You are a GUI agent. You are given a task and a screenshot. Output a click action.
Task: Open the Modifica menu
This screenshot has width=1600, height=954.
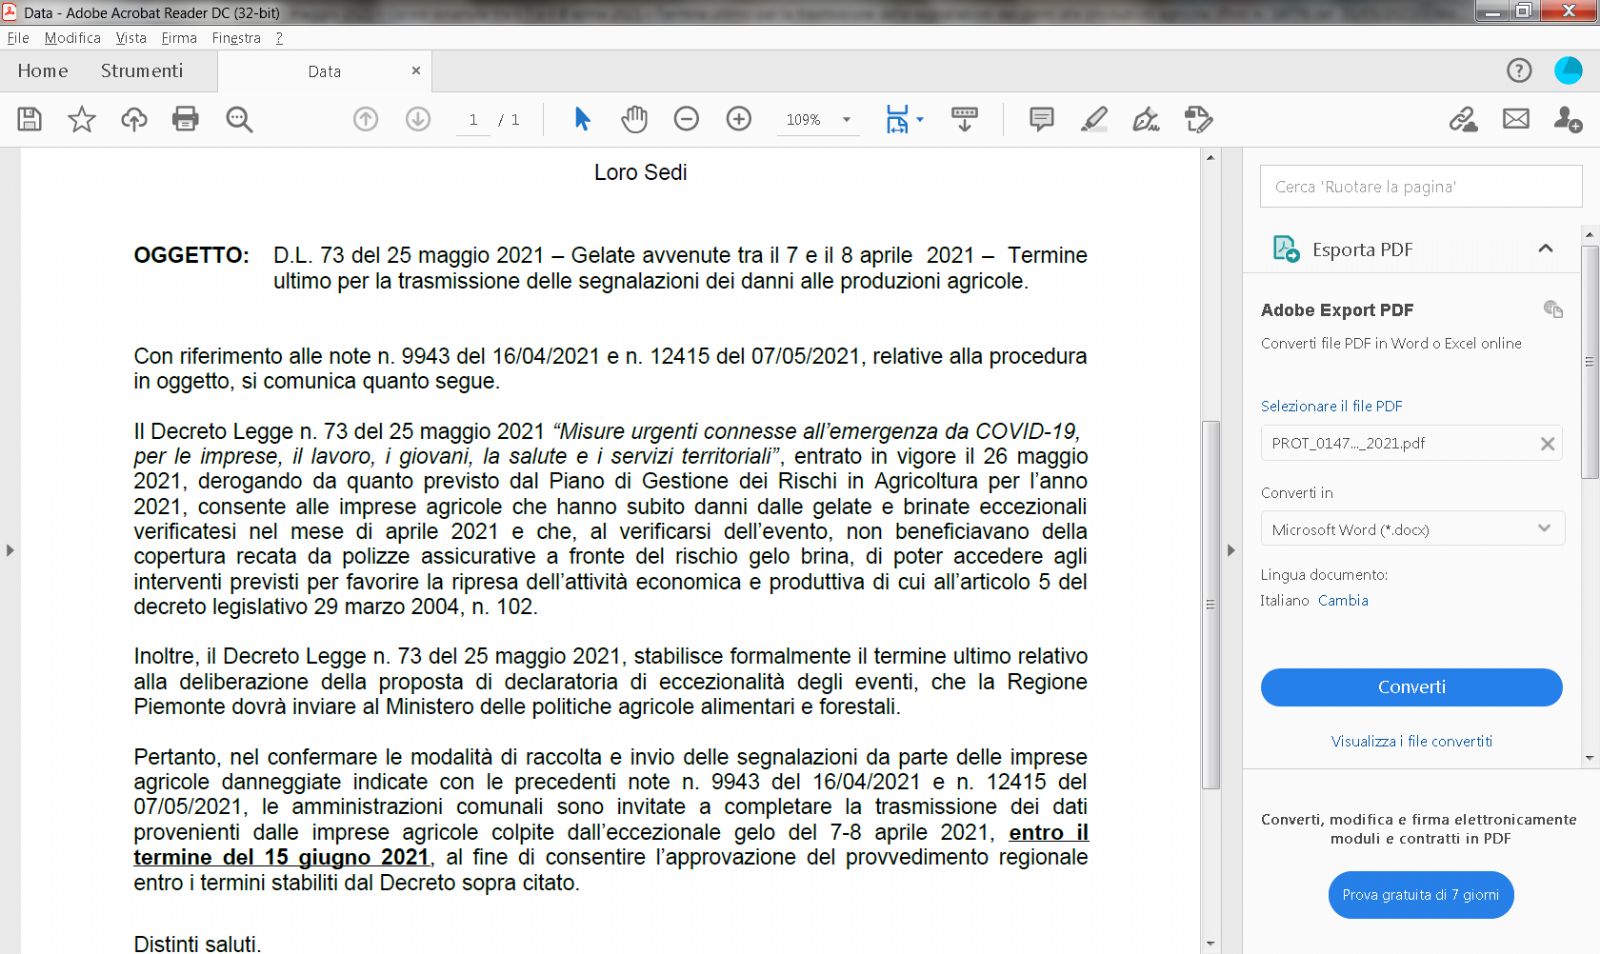pos(72,38)
